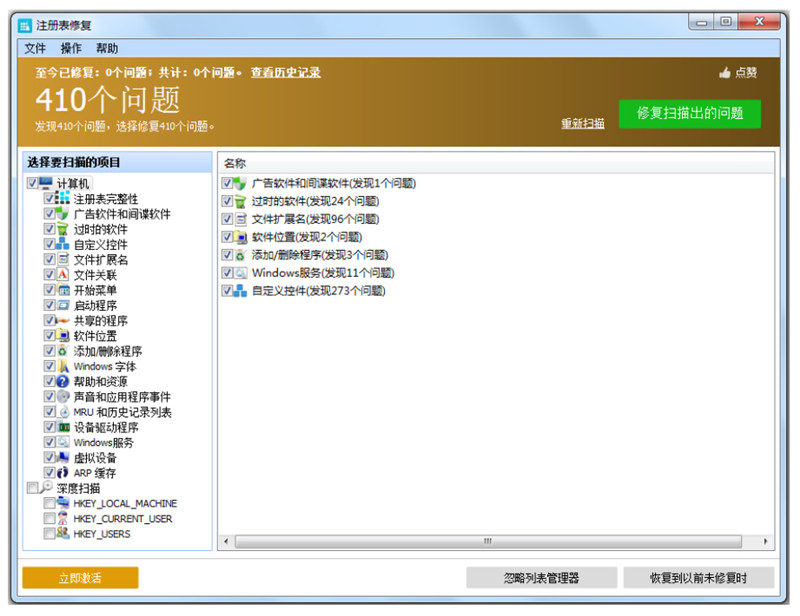Open the 操作 menu
The image size is (800, 616).
[70, 47]
